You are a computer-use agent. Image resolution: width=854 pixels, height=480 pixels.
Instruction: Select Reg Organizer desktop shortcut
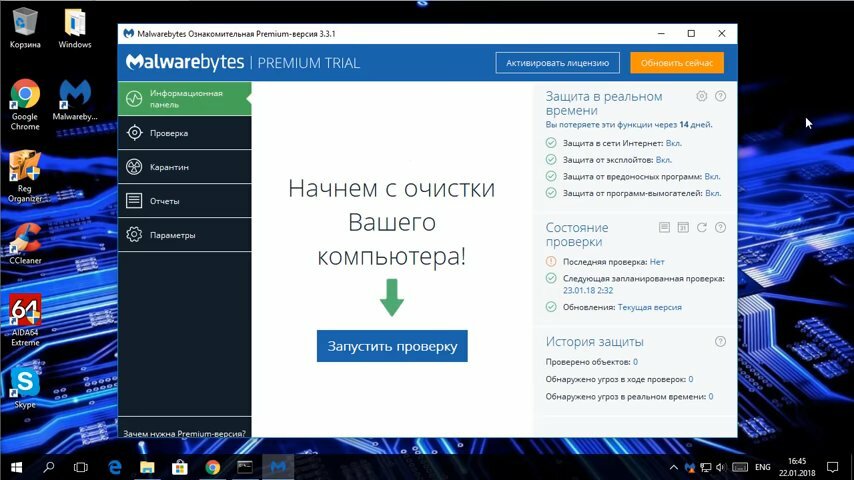pyautogui.click(x=25, y=177)
